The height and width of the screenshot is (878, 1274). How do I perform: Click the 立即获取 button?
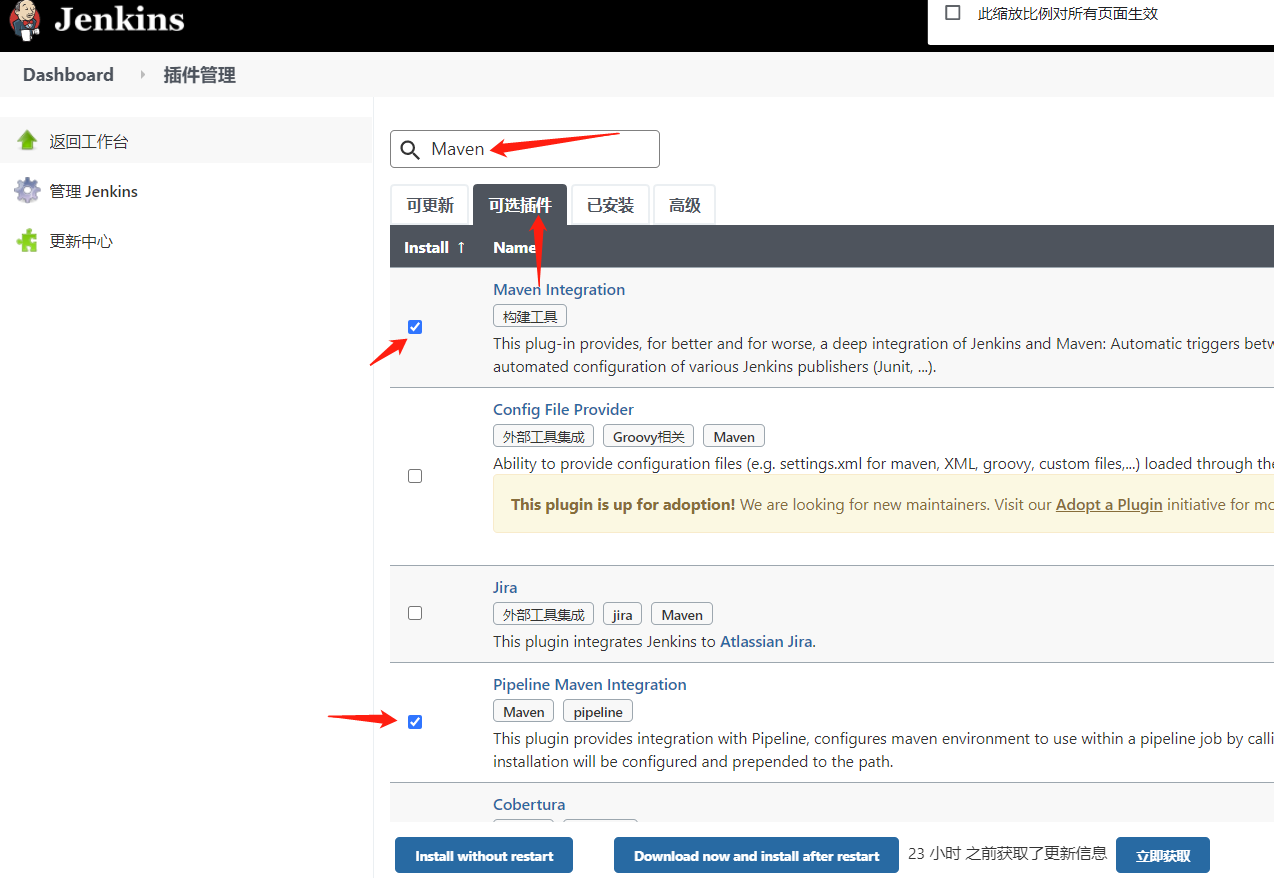(1163, 856)
